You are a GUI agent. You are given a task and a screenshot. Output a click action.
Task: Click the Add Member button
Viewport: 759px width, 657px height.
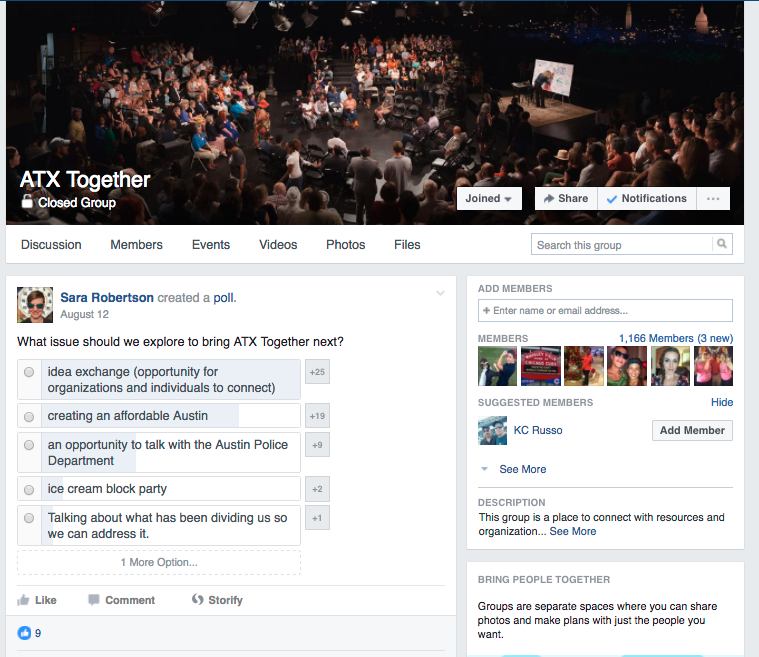point(692,430)
